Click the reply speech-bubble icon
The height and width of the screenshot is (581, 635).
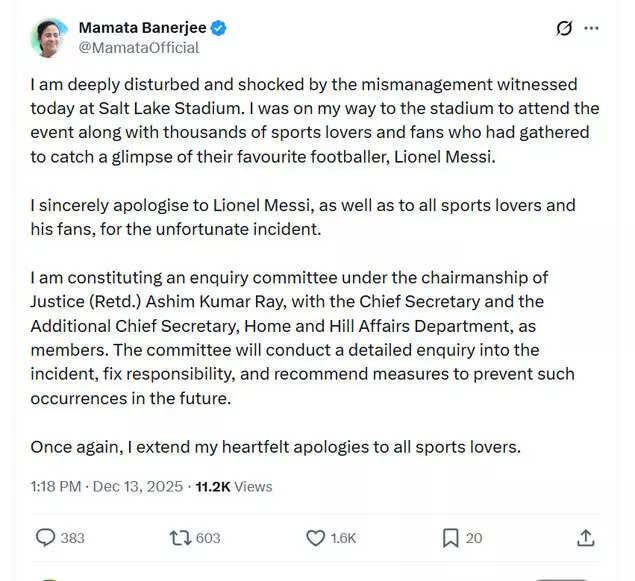(45, 537)
